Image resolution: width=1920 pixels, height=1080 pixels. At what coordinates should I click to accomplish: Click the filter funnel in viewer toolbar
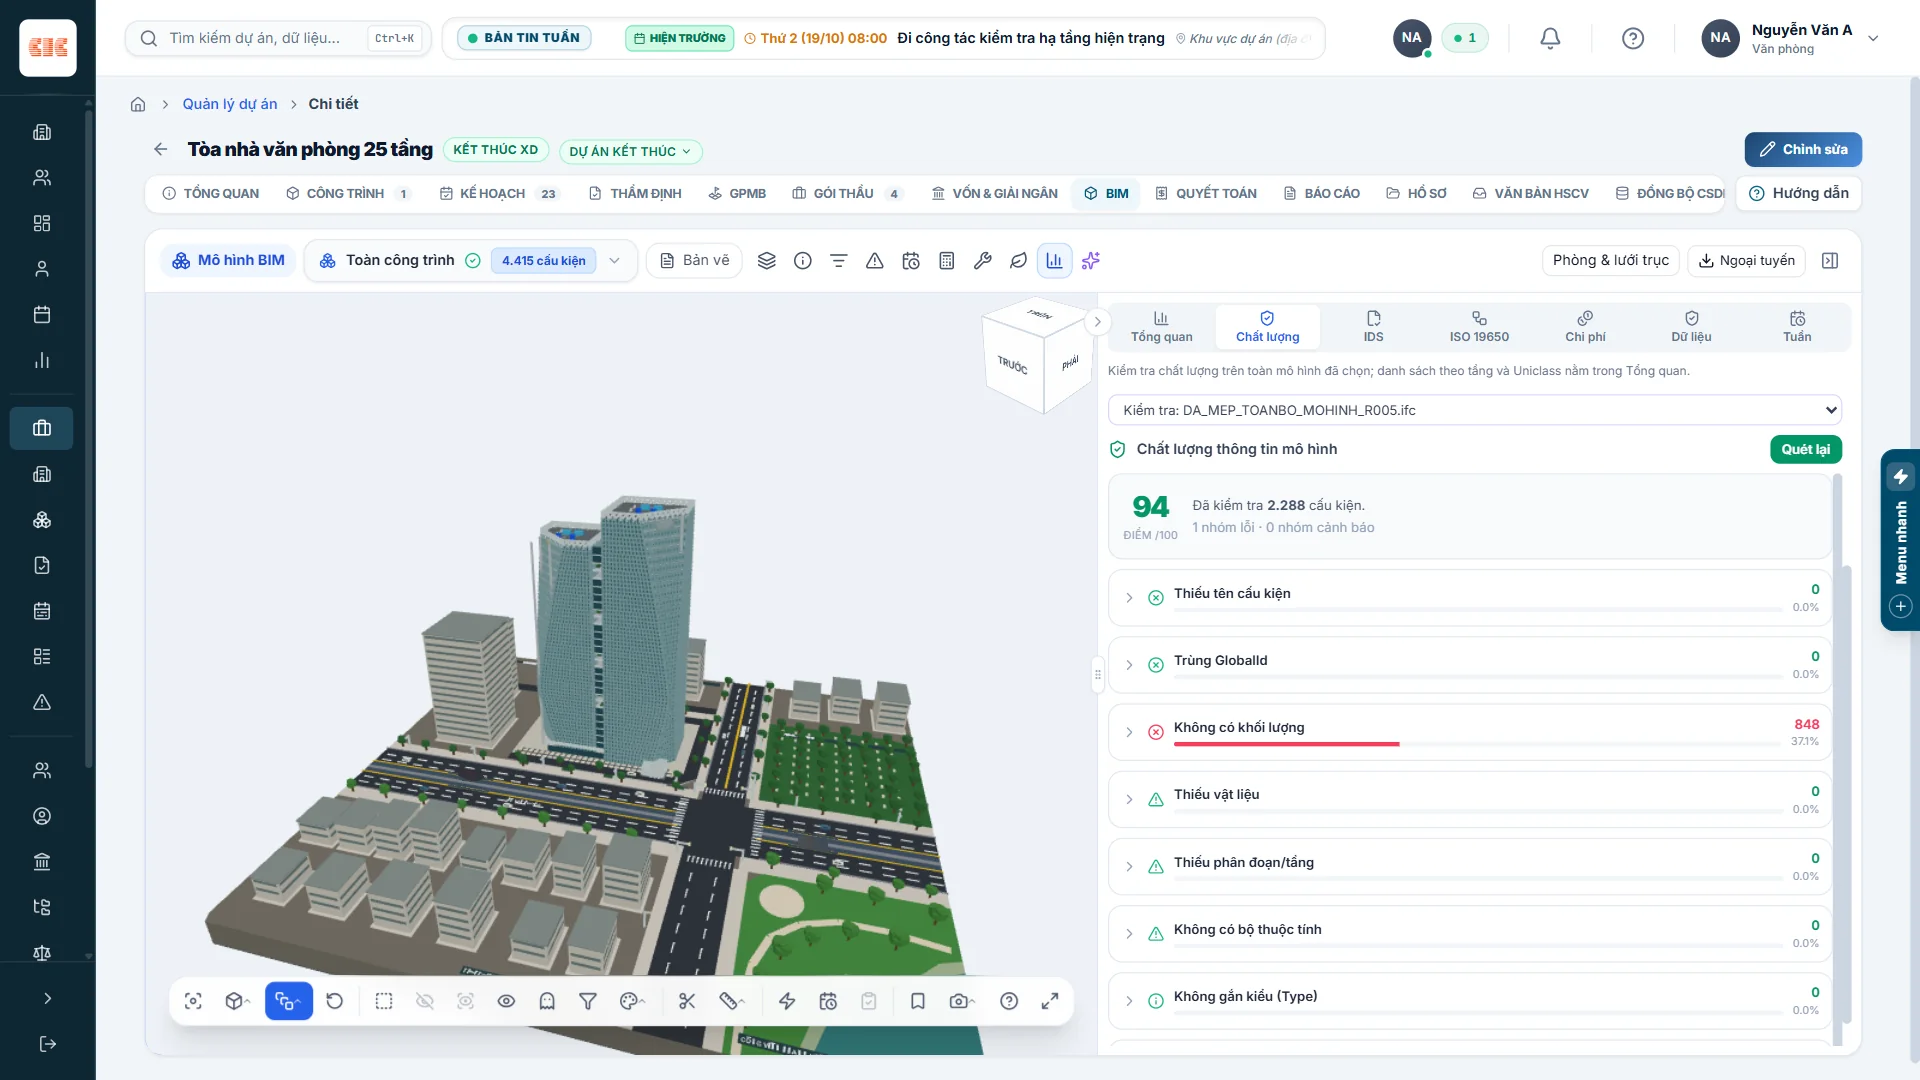(588, 1001)
